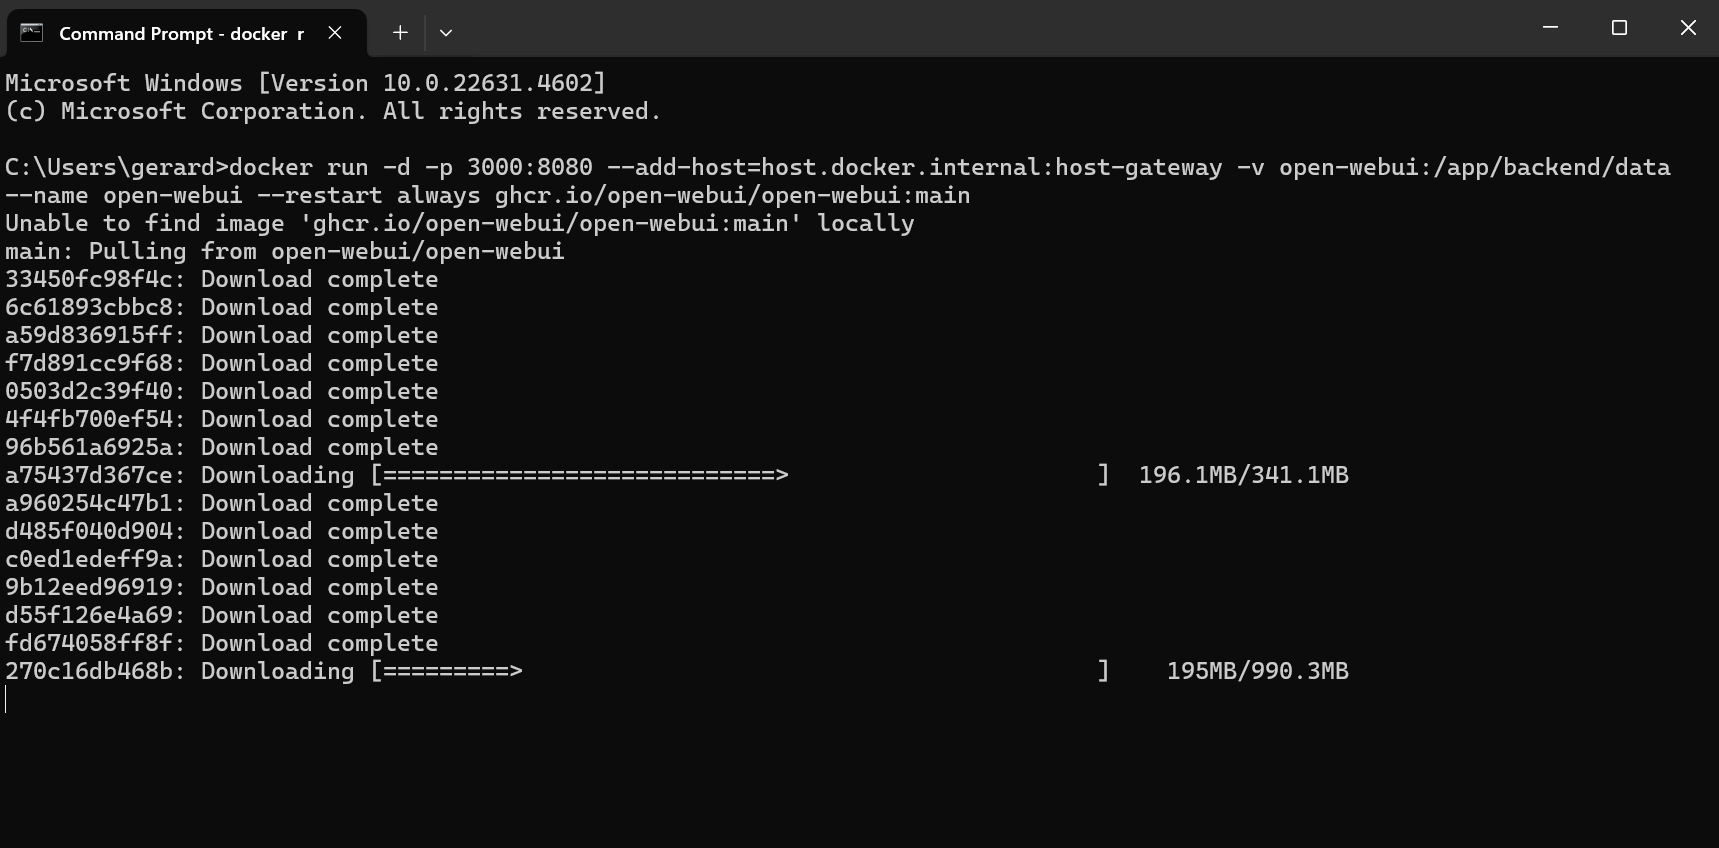Open a new terminal tab with plus
Screen dimensions: 1719x848
pyautogui.click(x=400, y=33)
